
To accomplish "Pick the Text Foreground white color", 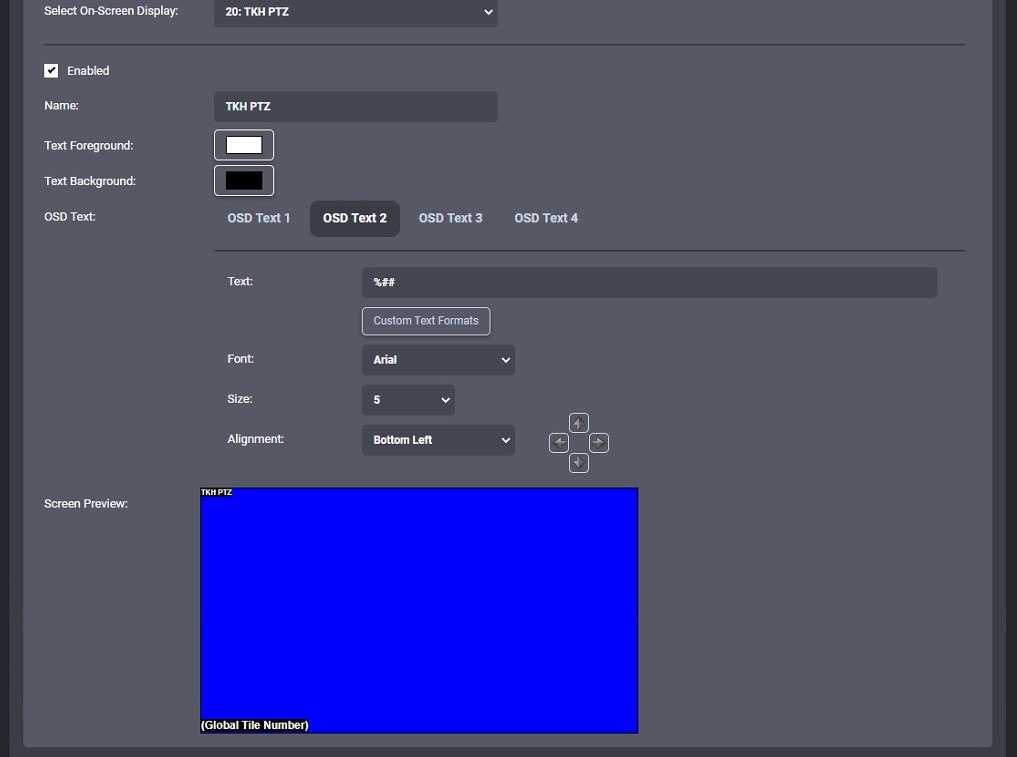I will pyautogui.click(x=244, y=145).
